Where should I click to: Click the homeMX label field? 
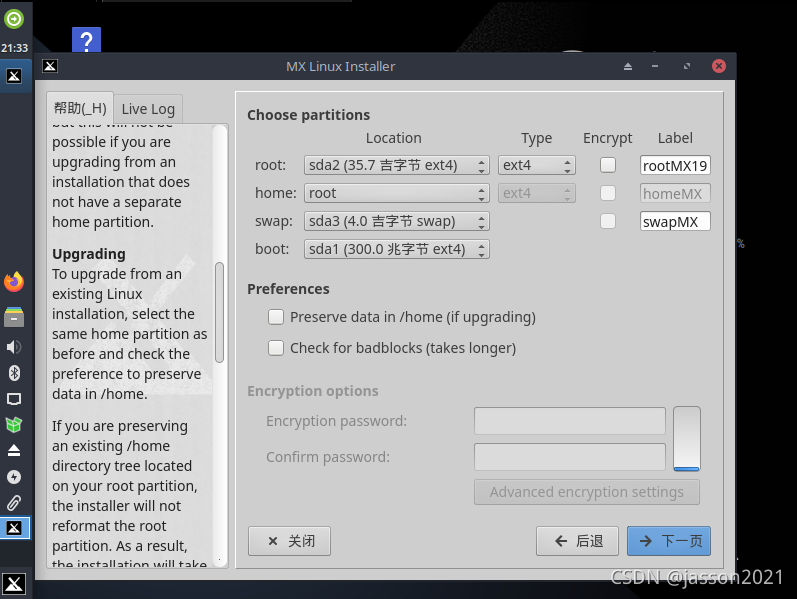675,193
